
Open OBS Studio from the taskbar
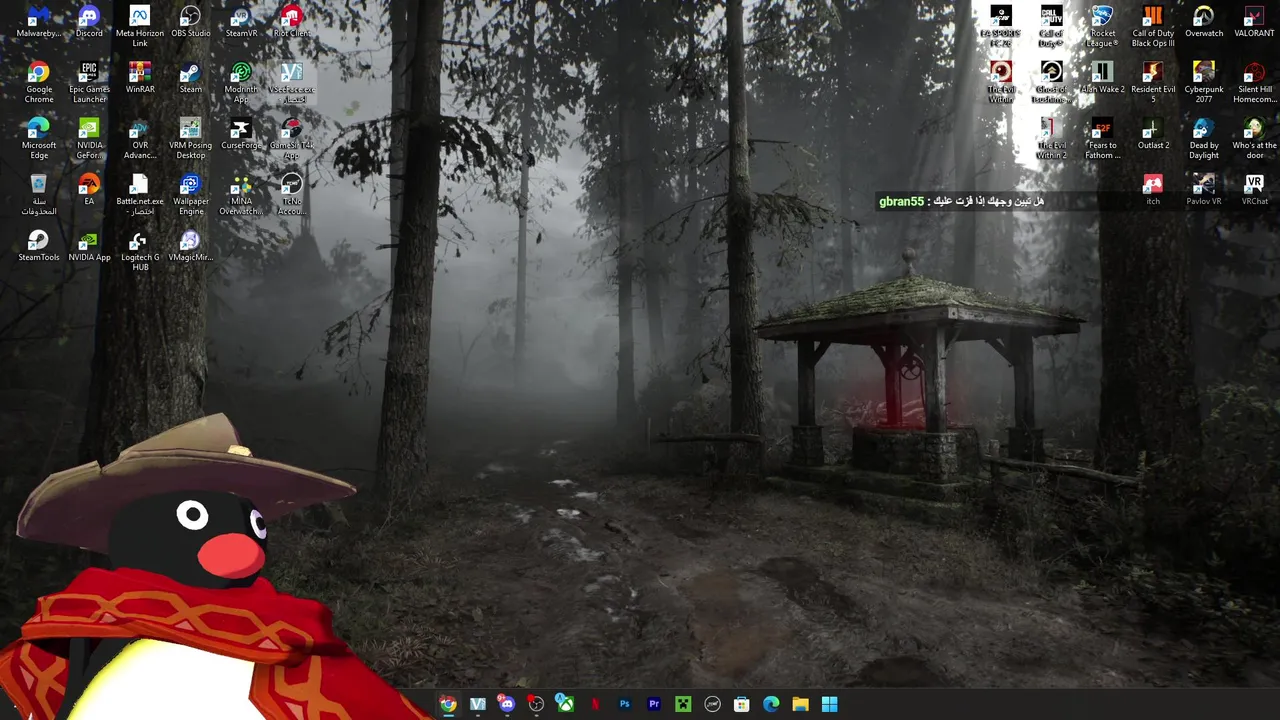click(x=536, y=704)
